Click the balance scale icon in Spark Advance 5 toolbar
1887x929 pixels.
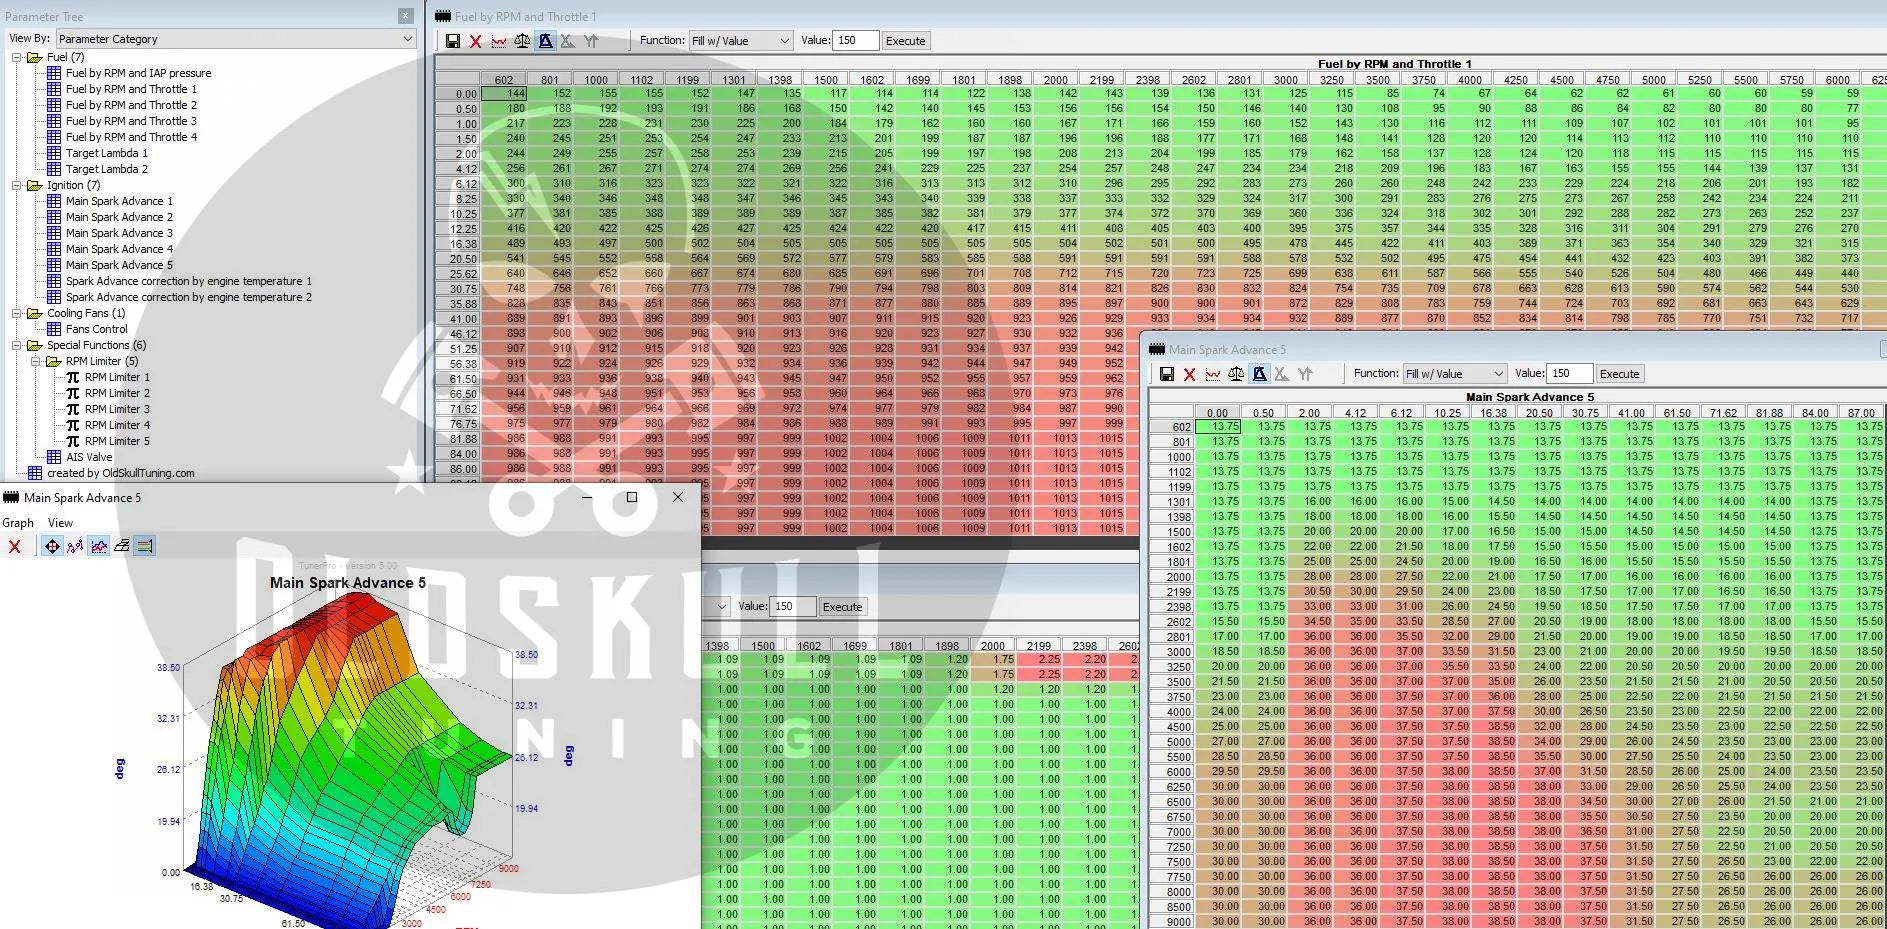tap(1236, 374)
